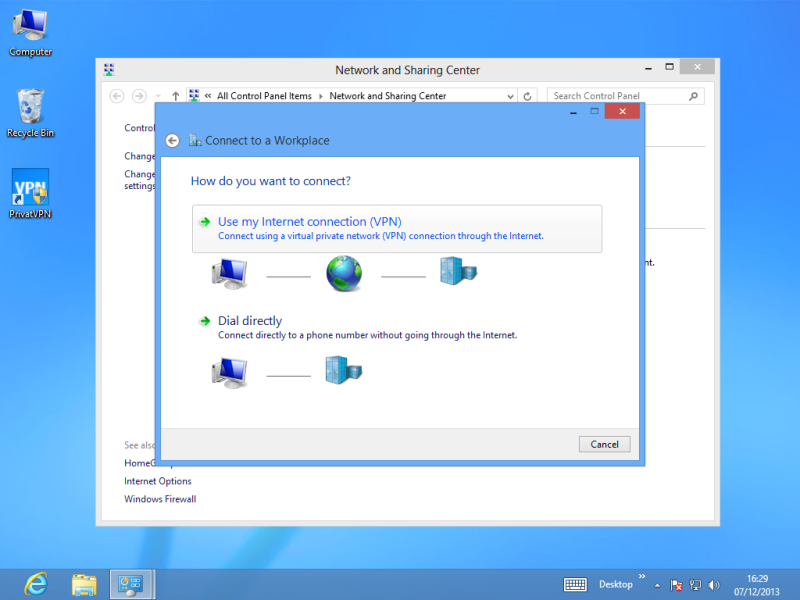Select the Recycle Bin desktop icon
800x600 pixels.
pos(30,112)
